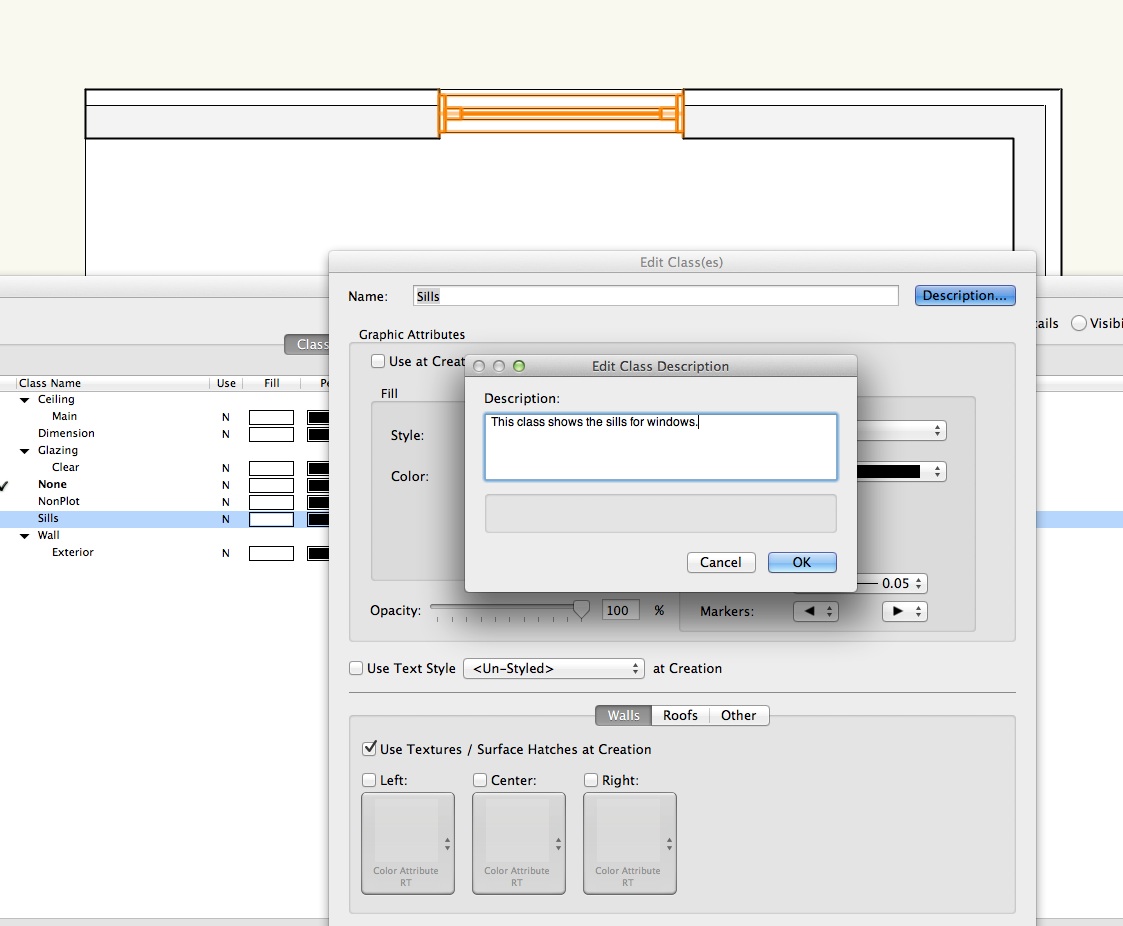1123x926 pixels.
Task: Toggle Use Text Style at Creation
Action: [356, 668]
